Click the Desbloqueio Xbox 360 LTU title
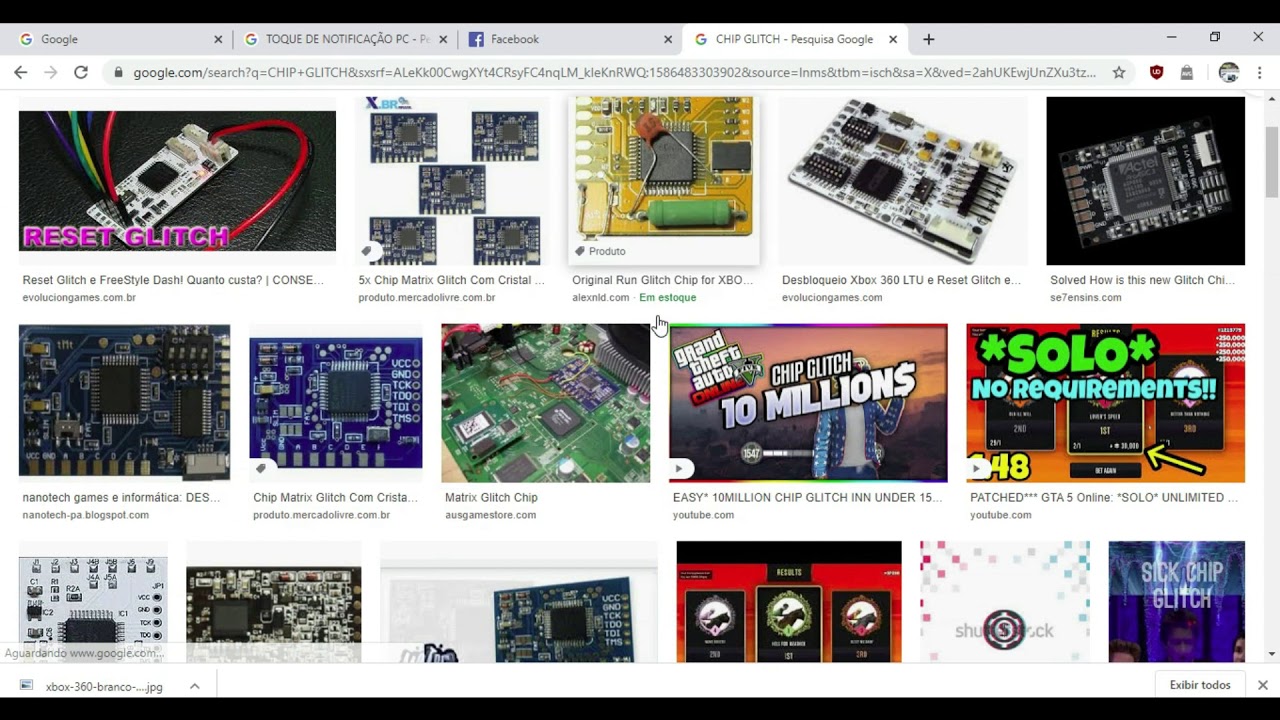1280x720 pixels. click(902, 280)
